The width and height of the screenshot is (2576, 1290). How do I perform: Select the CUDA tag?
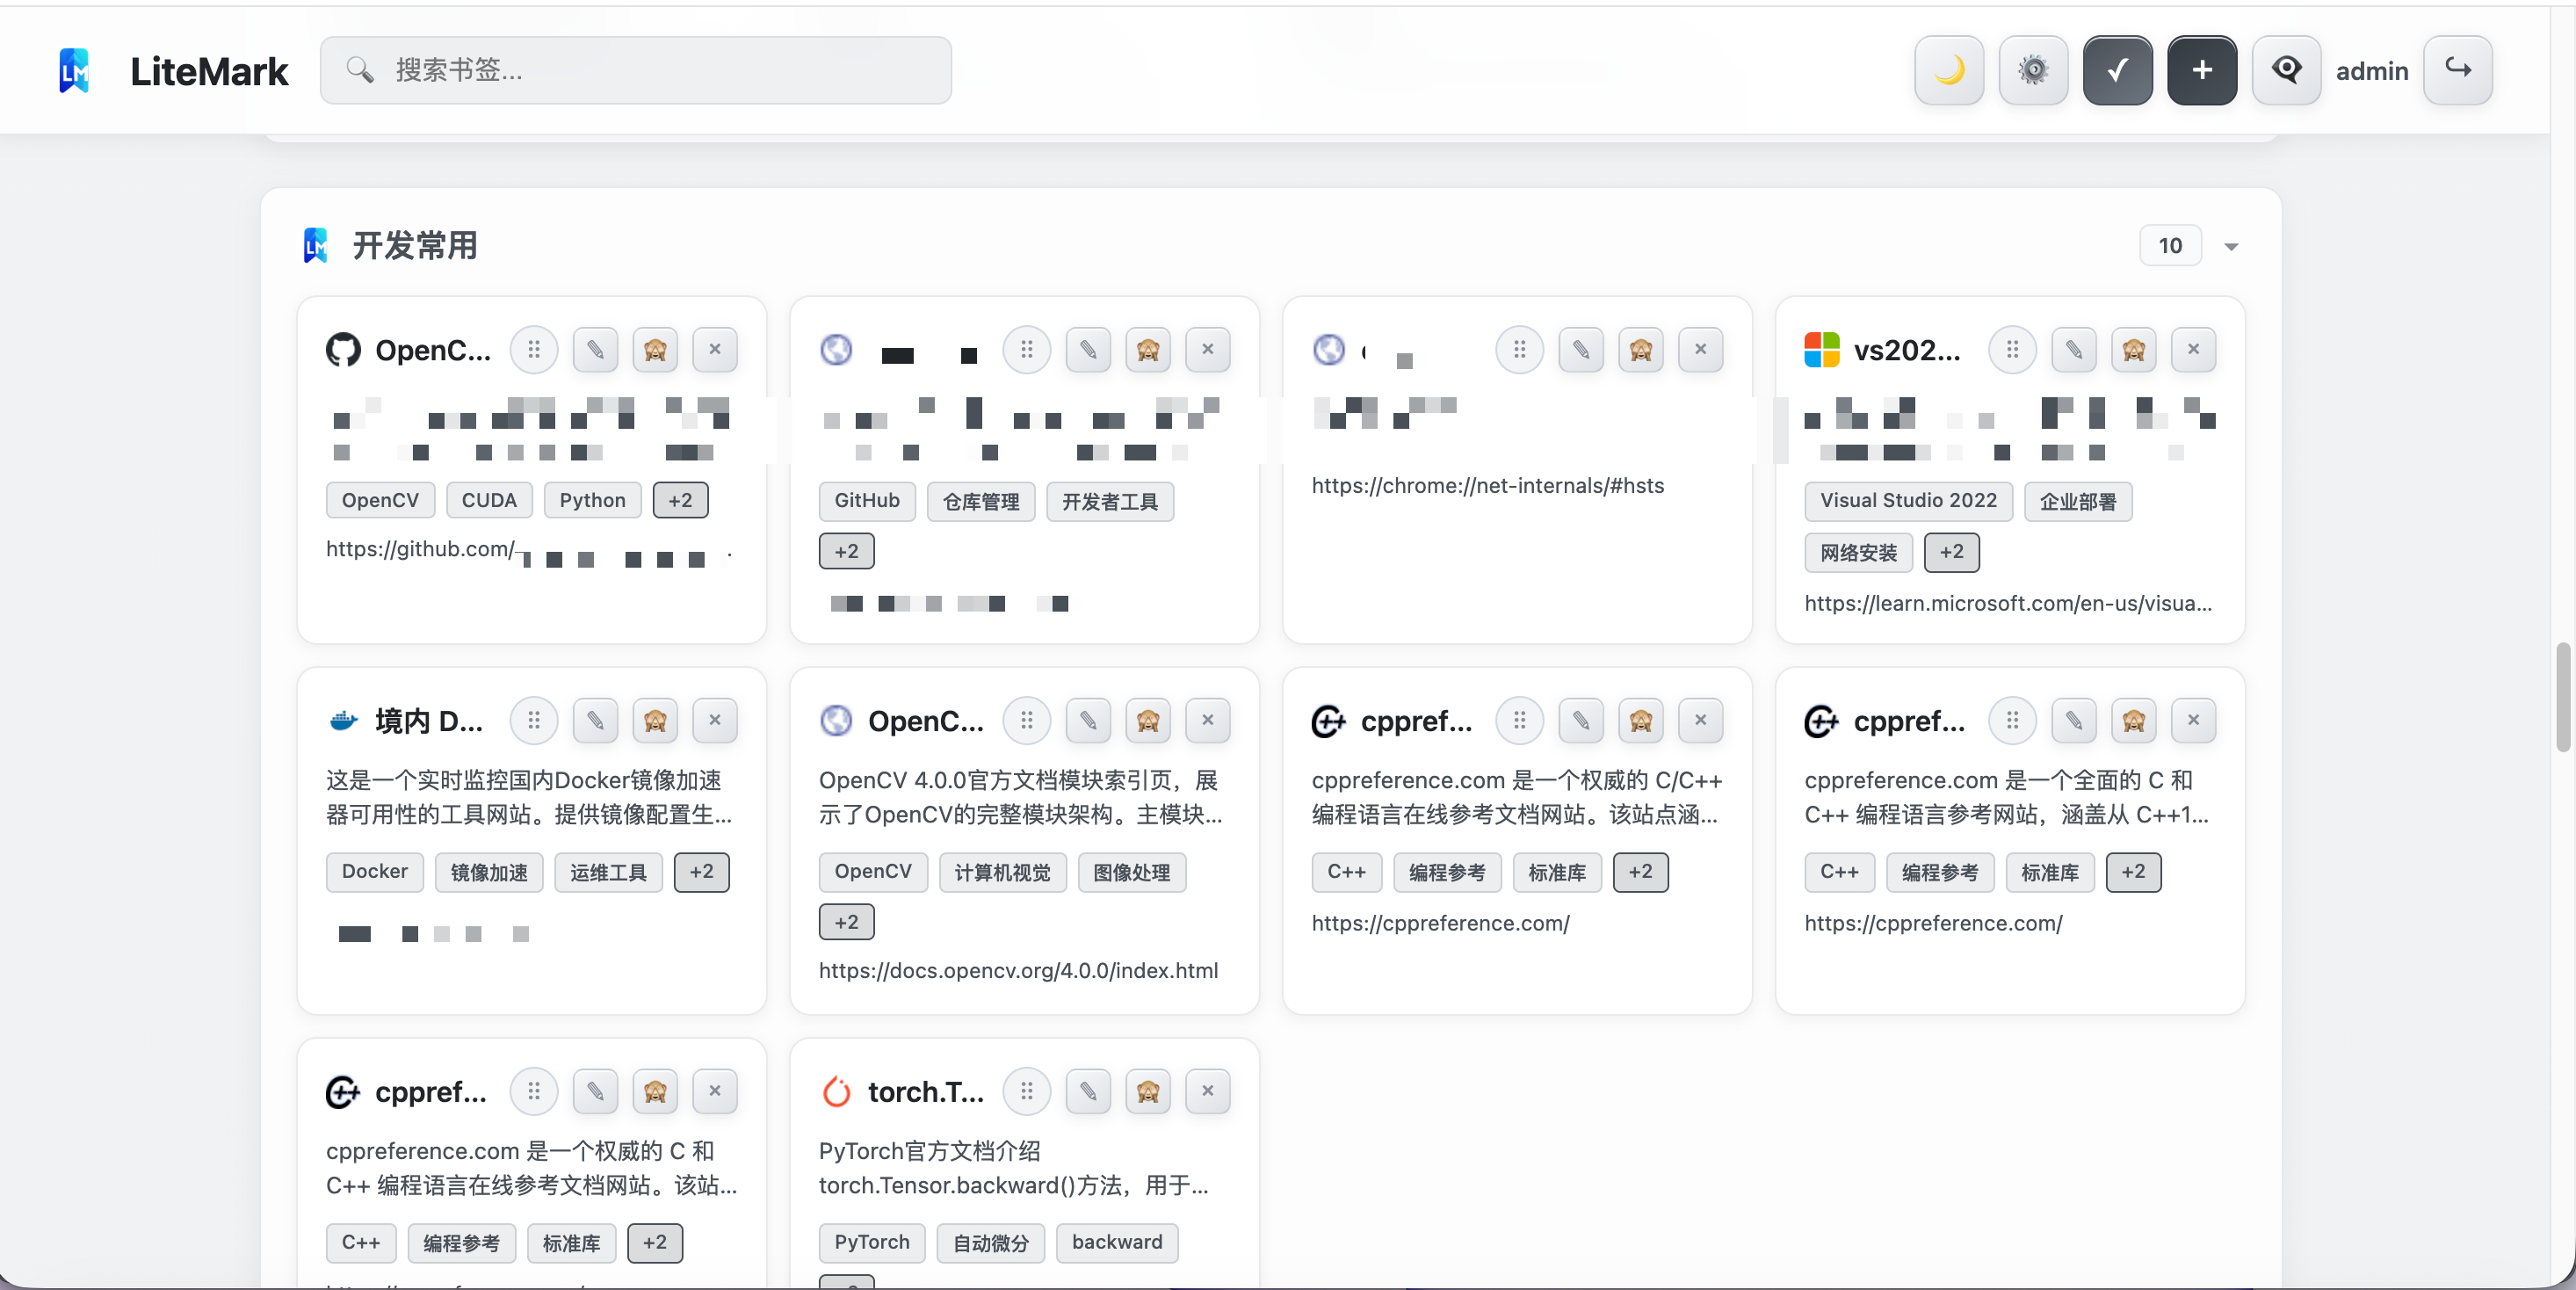point(489,501)
